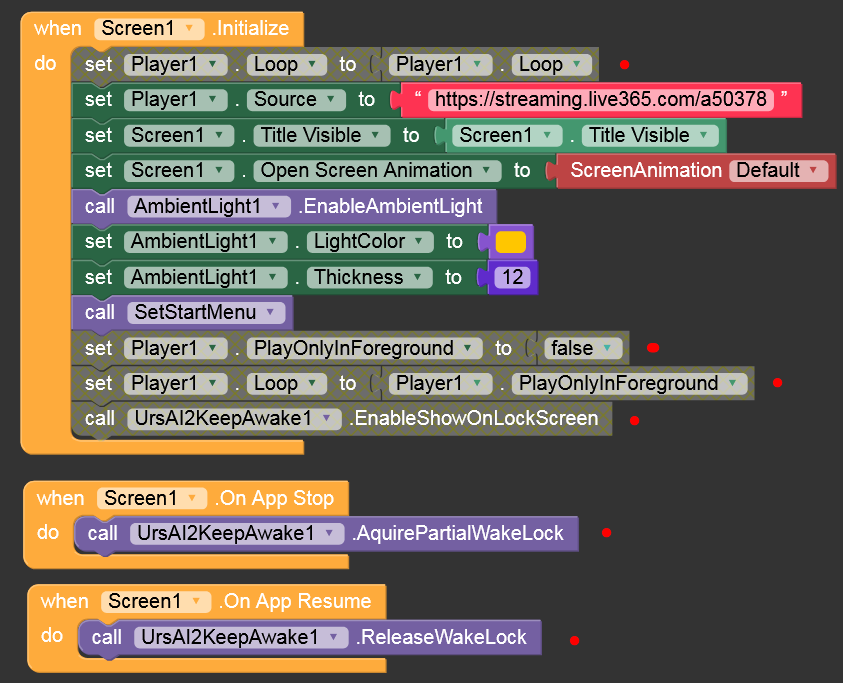Viewport: 843px width, 683px height.
Task: Select the EnableAmbientLight call block
Action: coord(391,207)
